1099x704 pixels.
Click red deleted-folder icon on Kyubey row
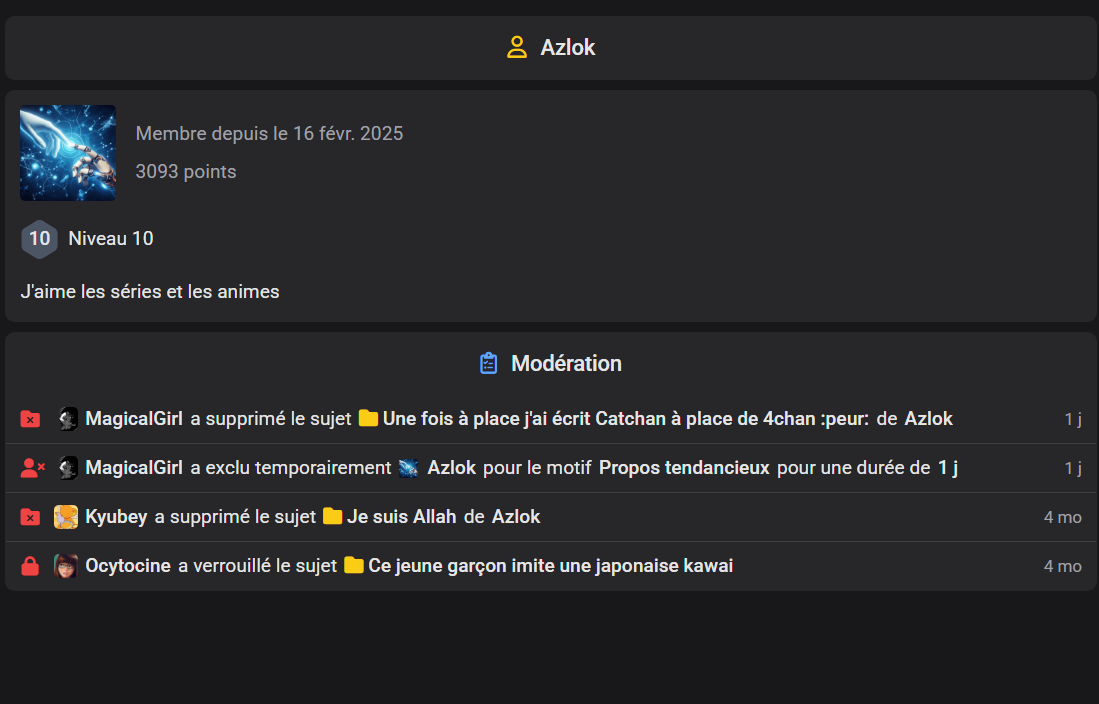30,517
